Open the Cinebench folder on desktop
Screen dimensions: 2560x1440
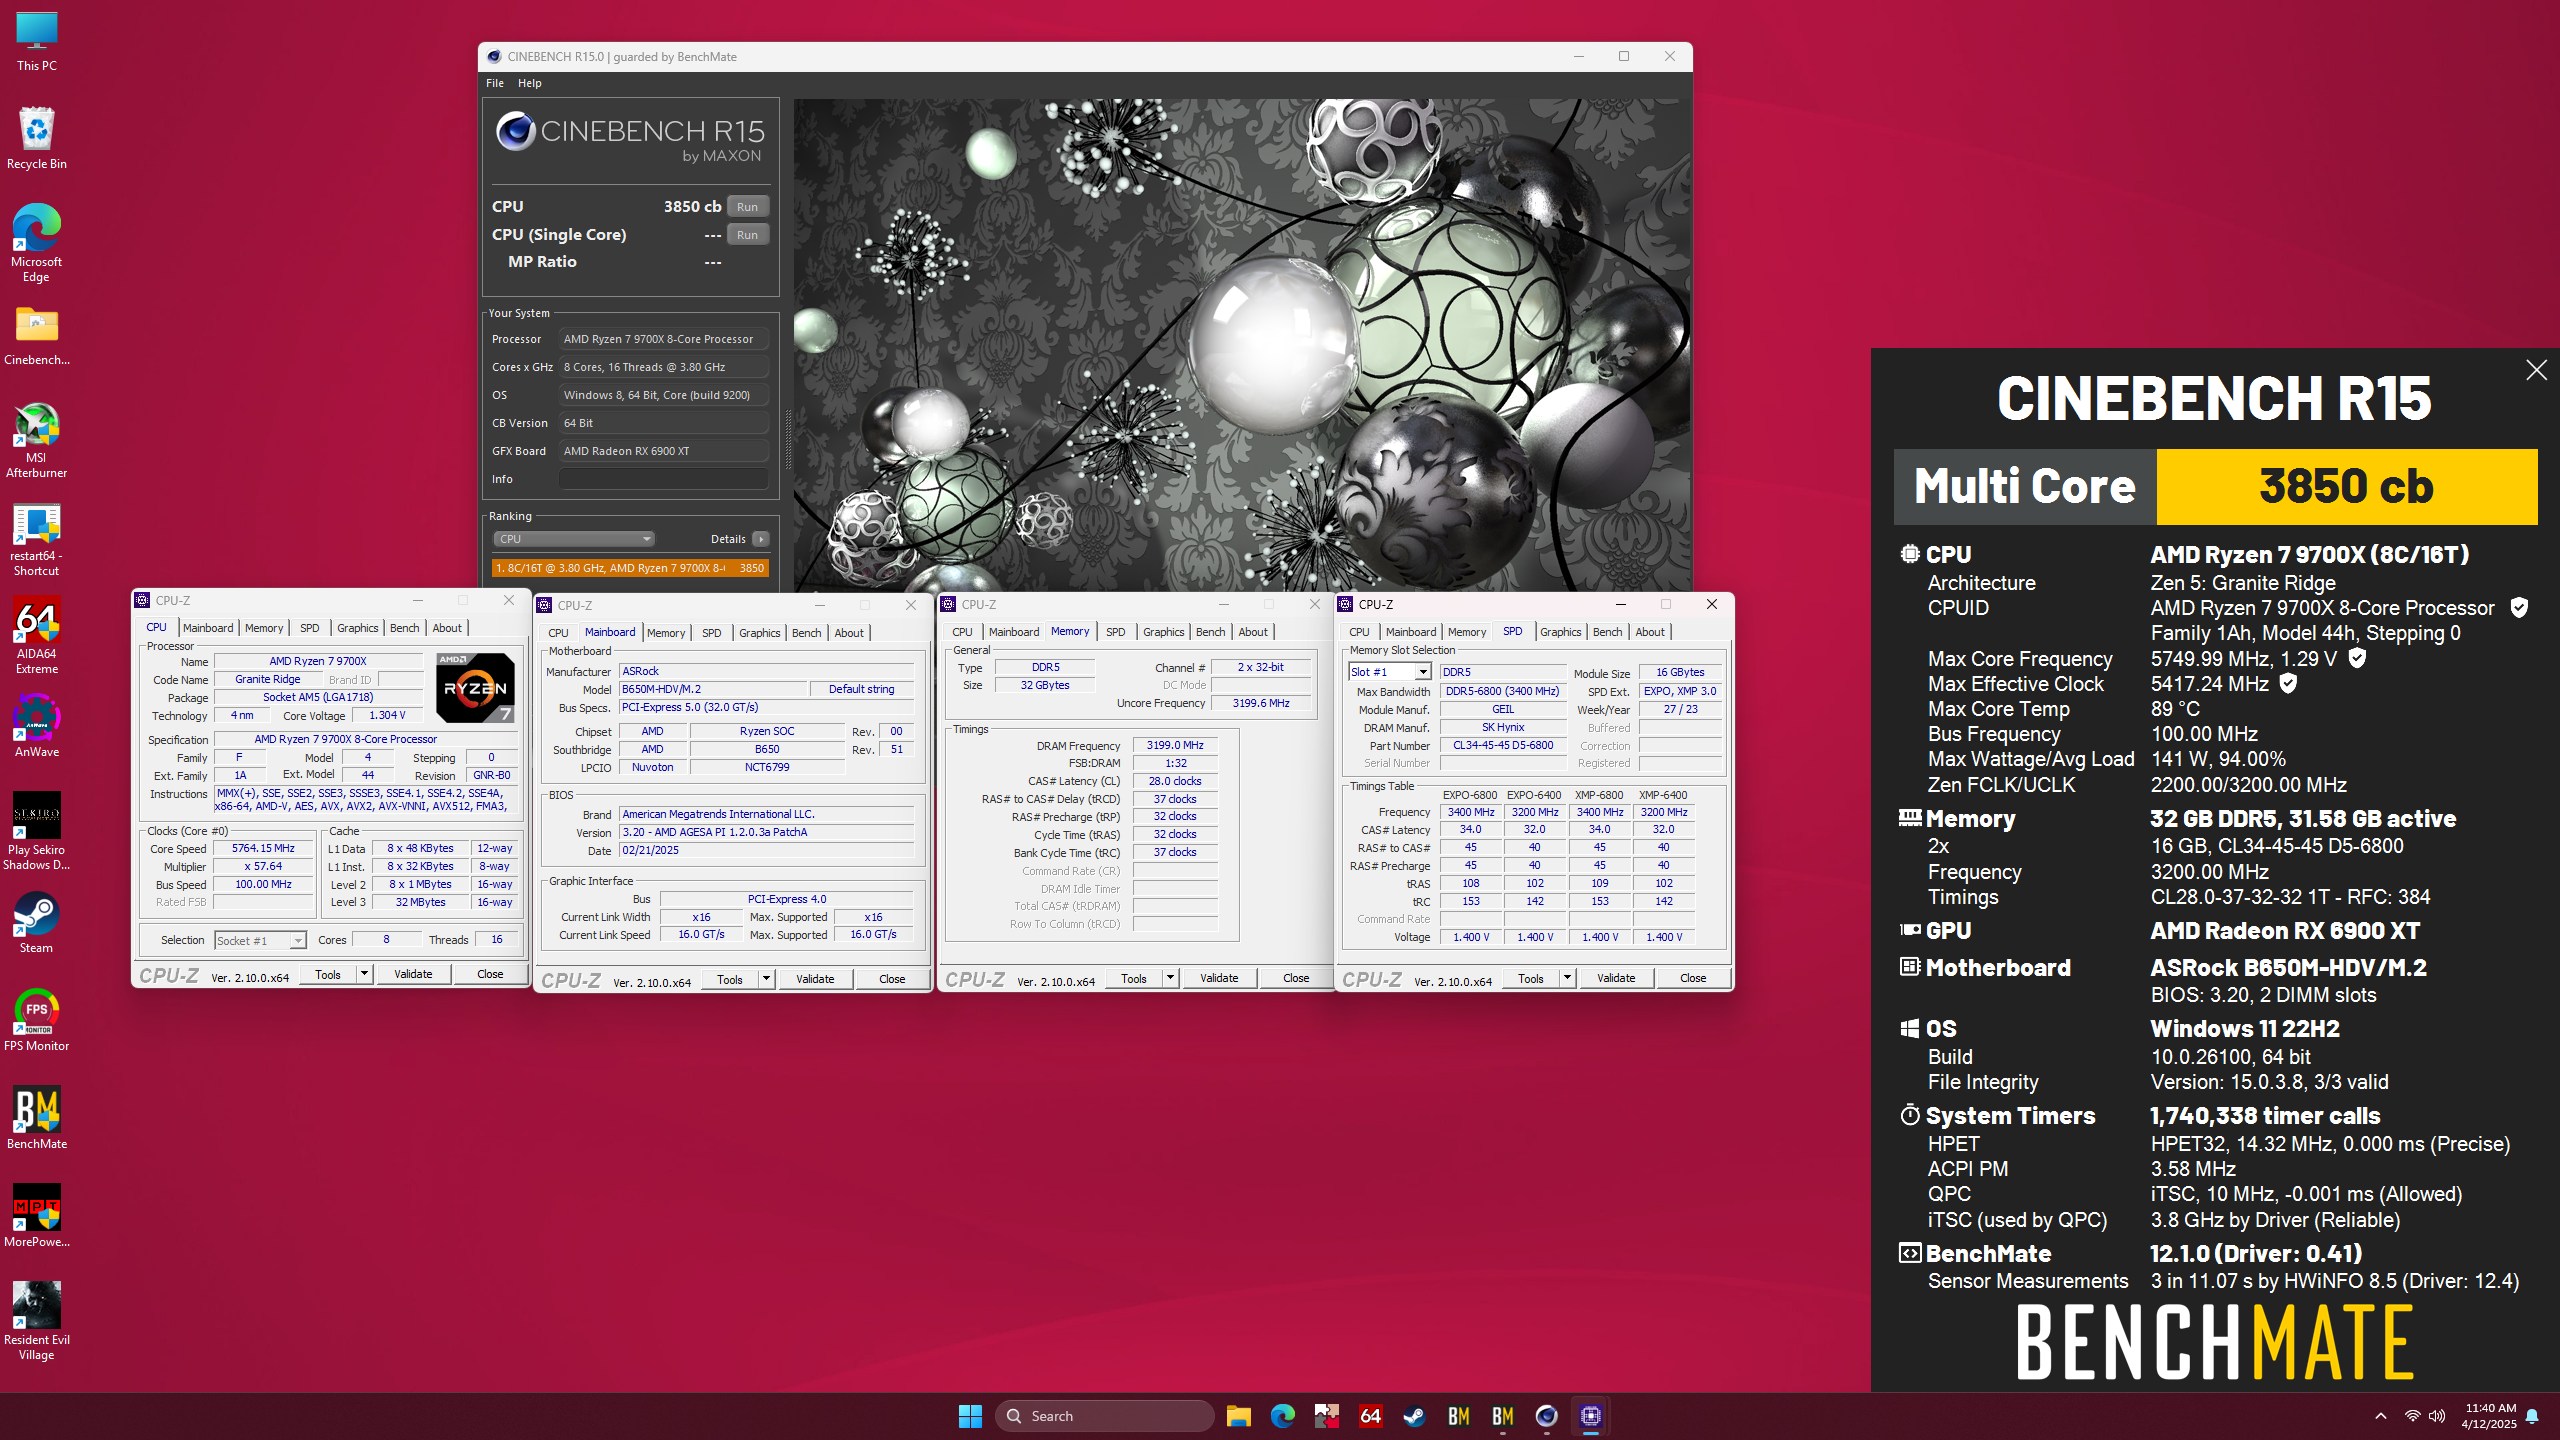[x=36, y=335]
